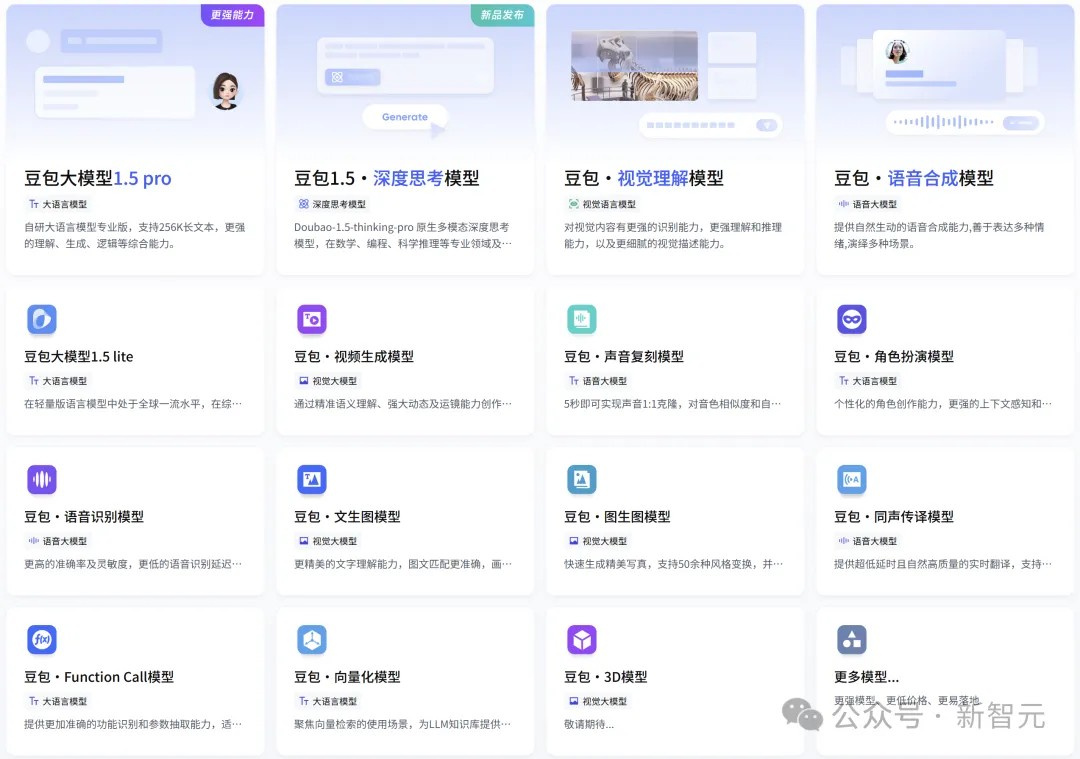Click the 深度思考模型 tag icon

click(303, 204)
